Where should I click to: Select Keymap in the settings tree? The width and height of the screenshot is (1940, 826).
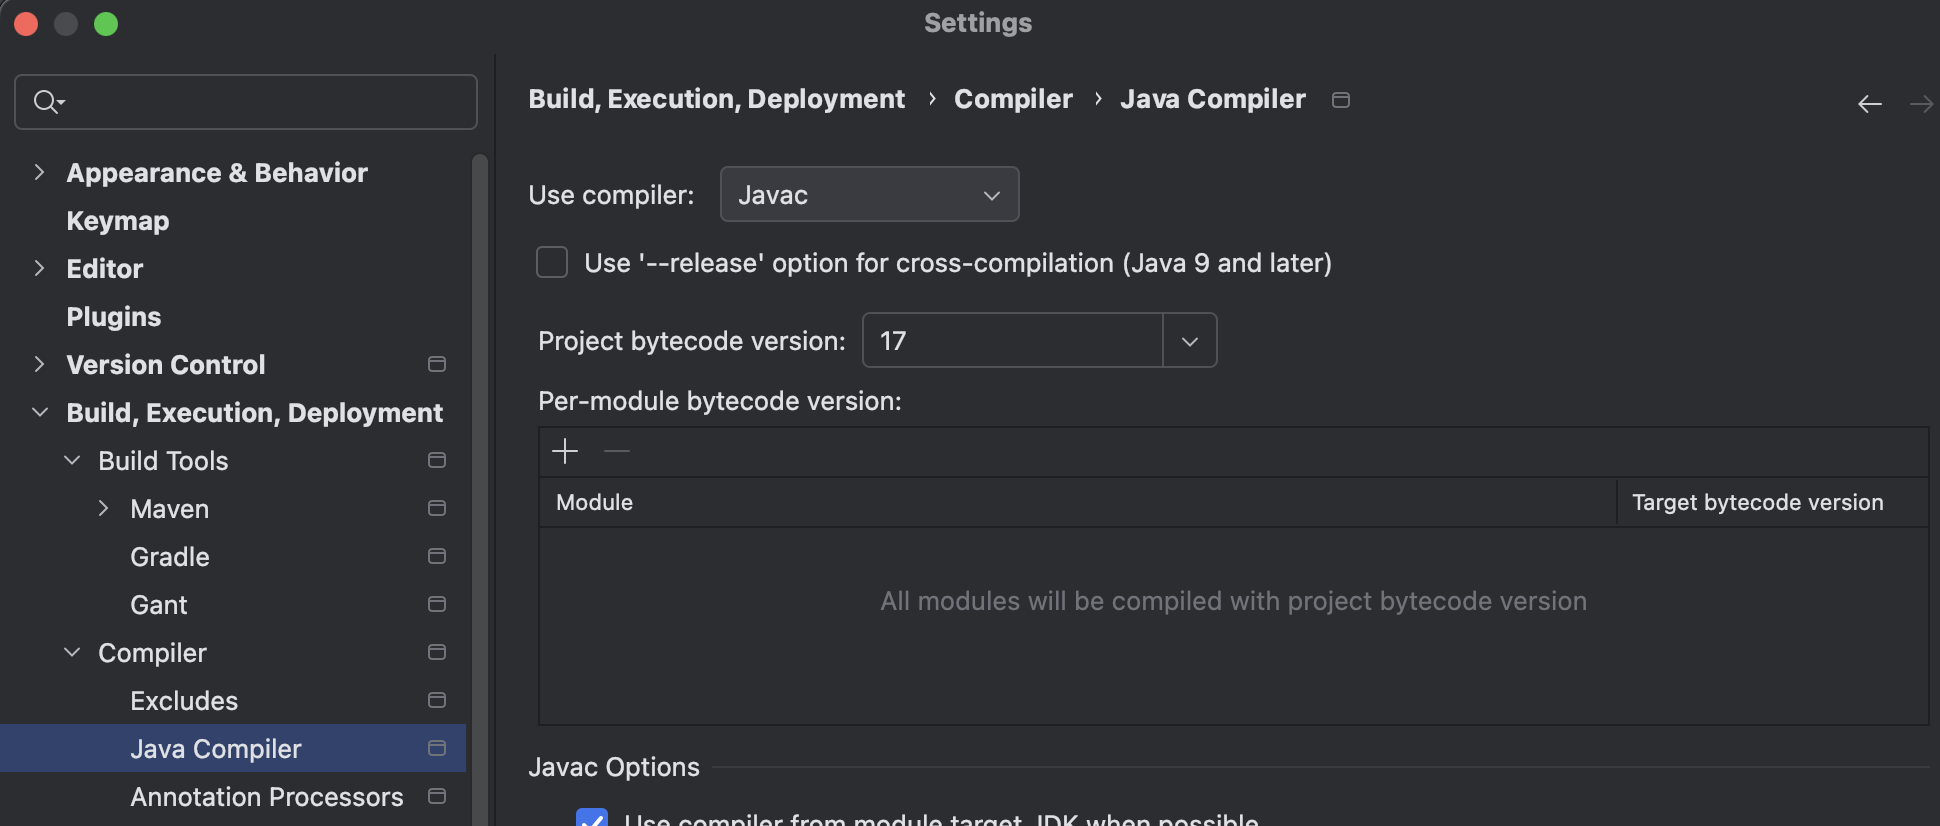118,221
